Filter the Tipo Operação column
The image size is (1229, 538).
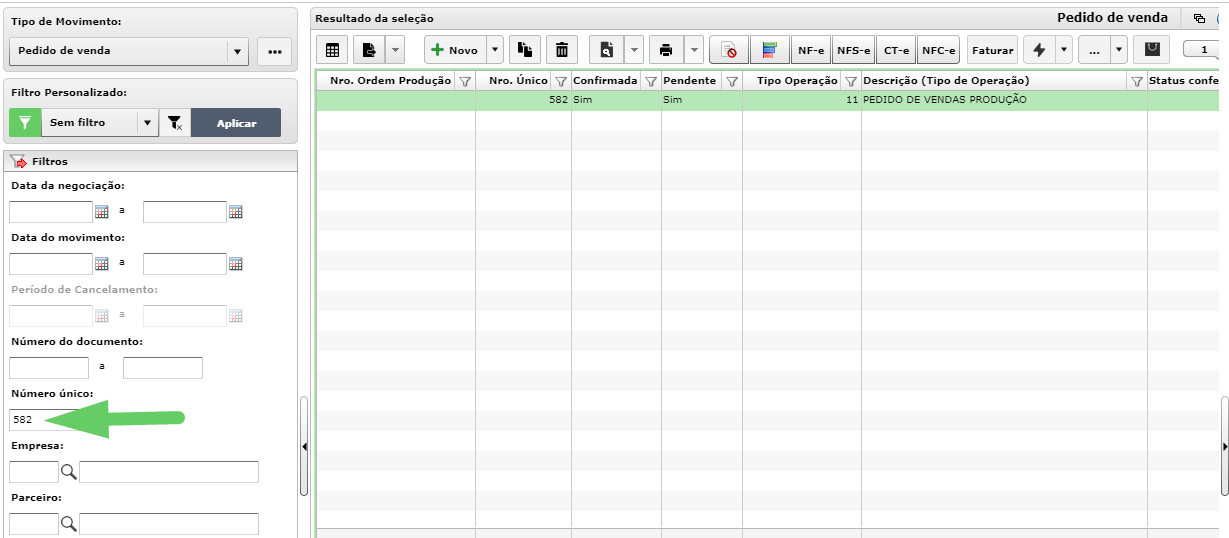[x=851, y=81]
